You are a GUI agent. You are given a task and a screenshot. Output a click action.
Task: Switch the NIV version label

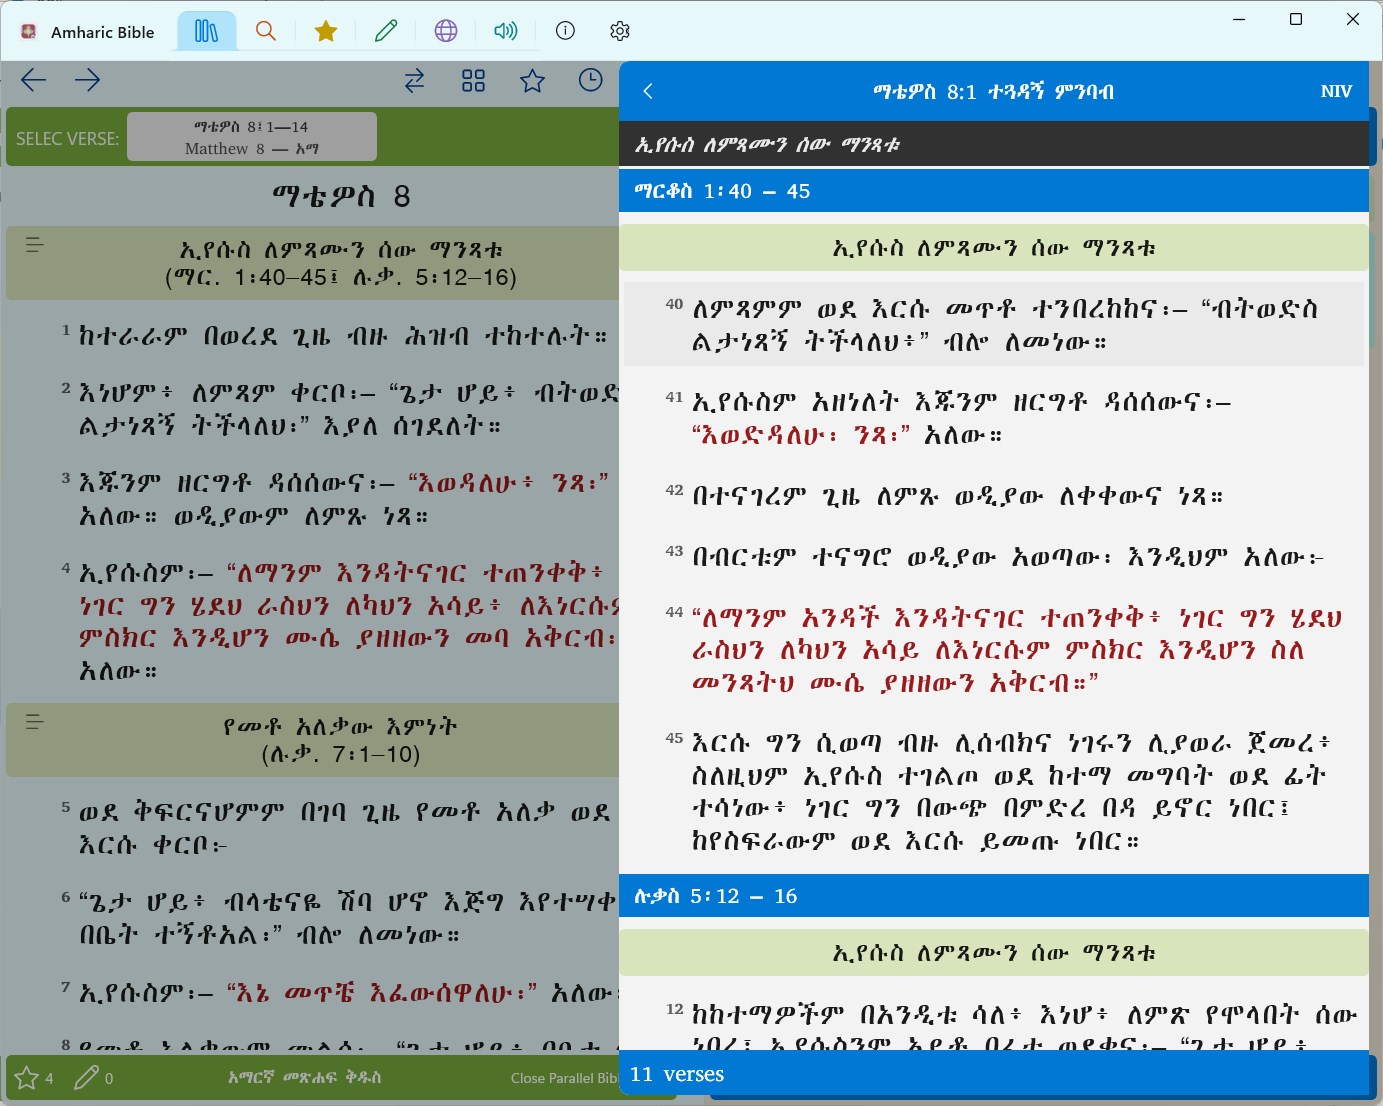tap(1336, 91)
